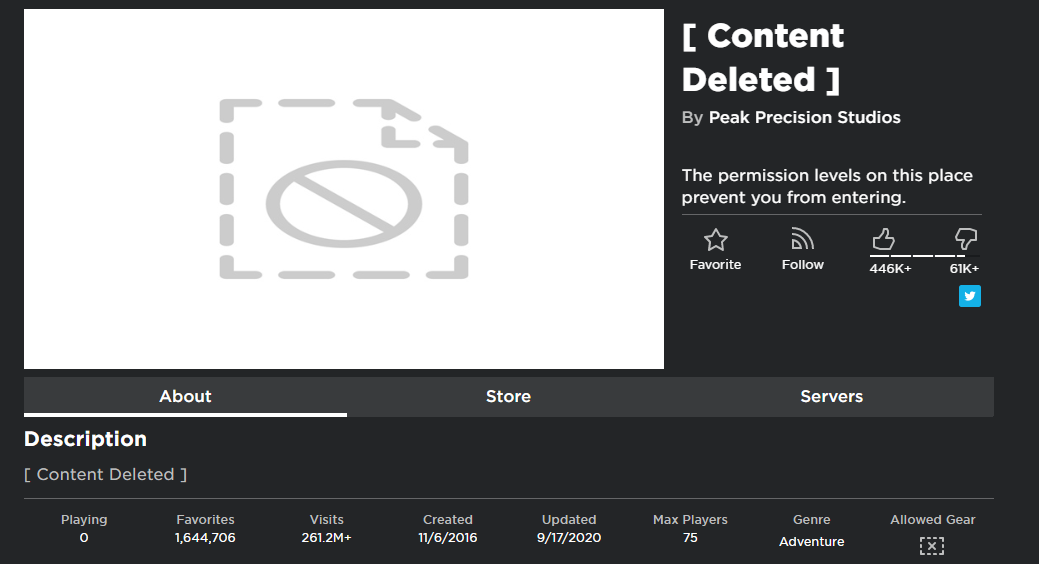Viewport: 1039px width, 564px height.
Task: Click the Favorite star icon
Action: point(715,239)
